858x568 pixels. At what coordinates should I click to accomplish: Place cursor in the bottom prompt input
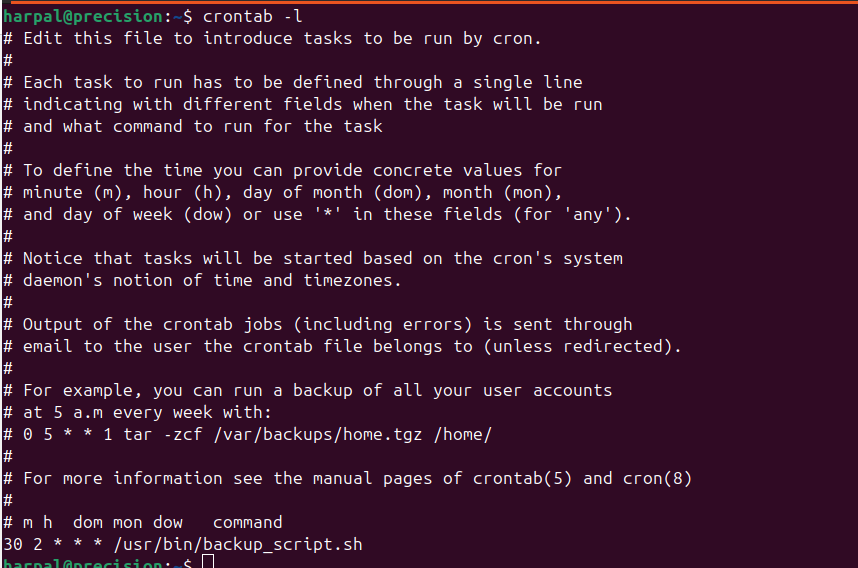tap(208, 562)
